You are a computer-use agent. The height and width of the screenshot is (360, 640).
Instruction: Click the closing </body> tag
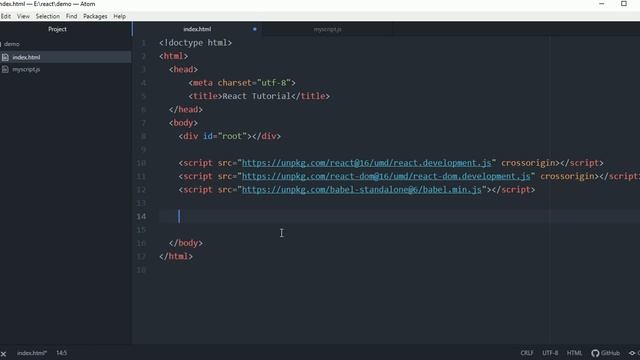click(186, 243)
